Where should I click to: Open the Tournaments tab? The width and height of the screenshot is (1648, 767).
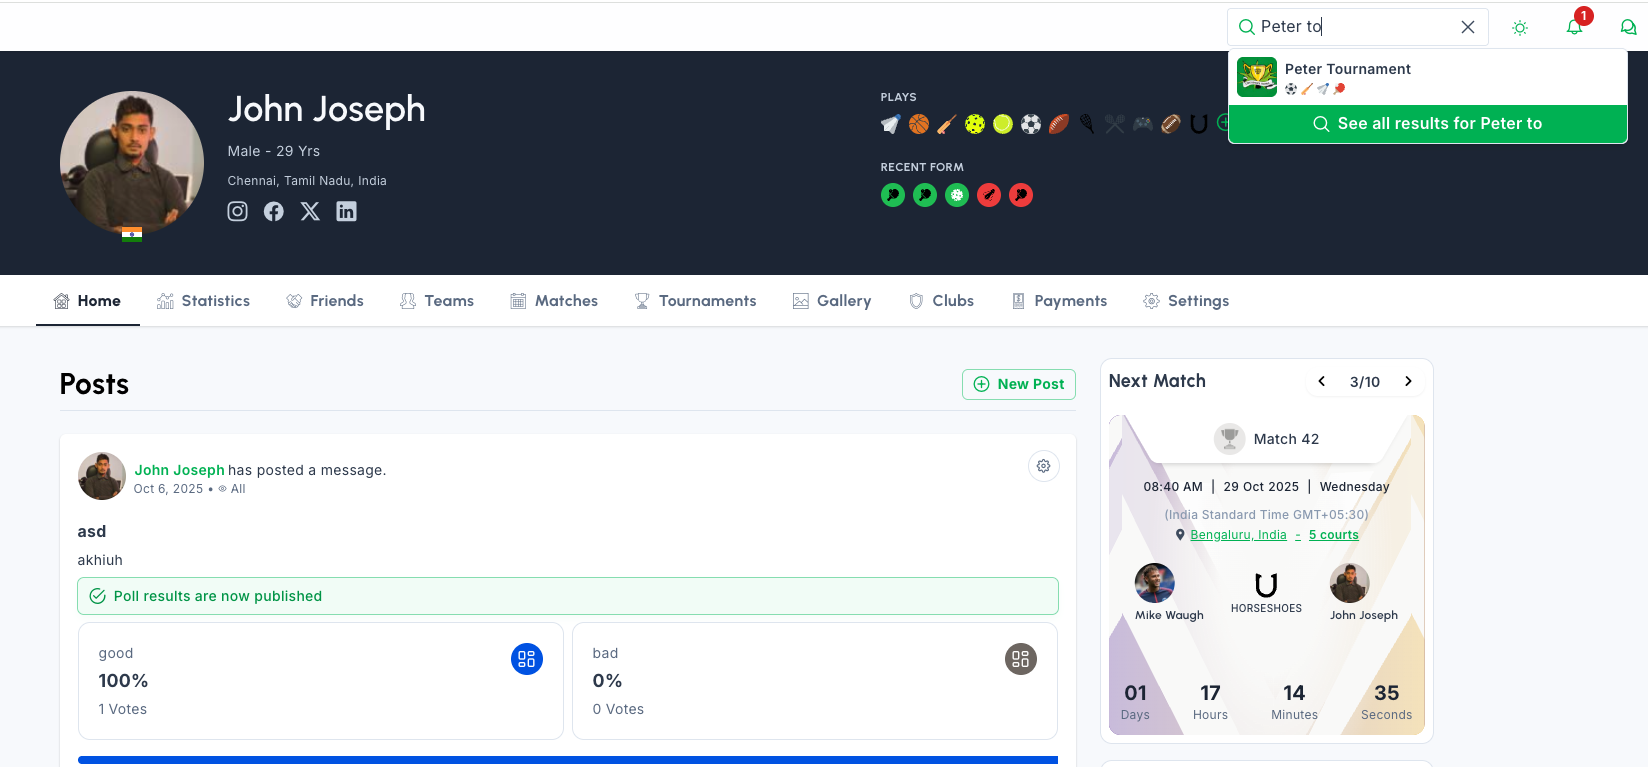click(695, 301)
